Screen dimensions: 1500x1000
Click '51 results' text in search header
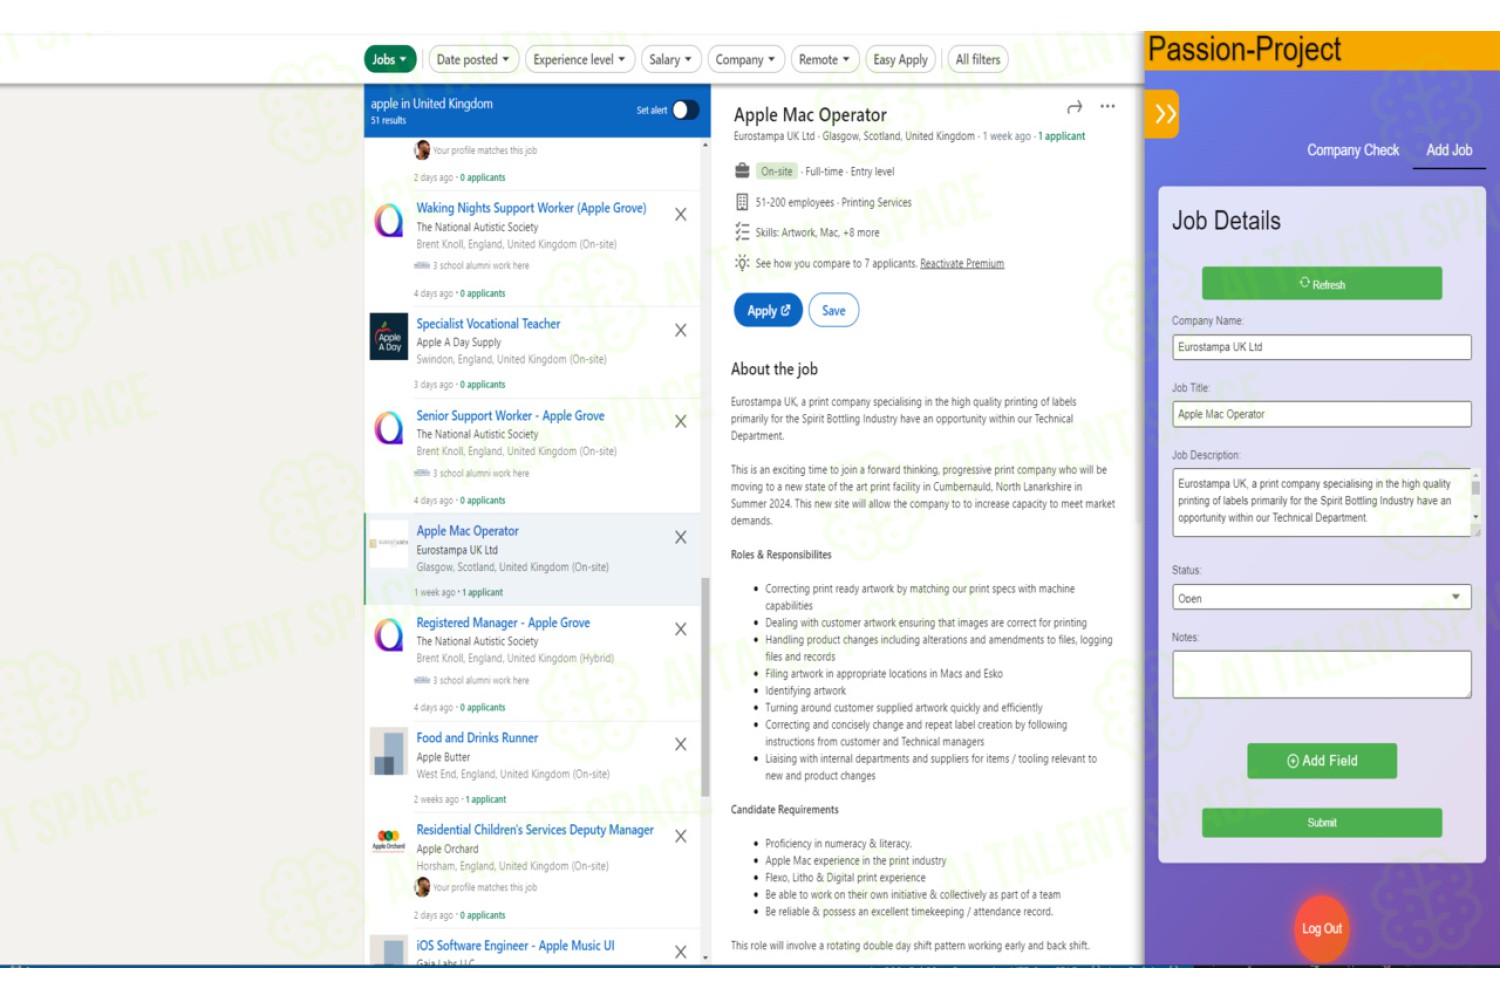coord(388,121)
